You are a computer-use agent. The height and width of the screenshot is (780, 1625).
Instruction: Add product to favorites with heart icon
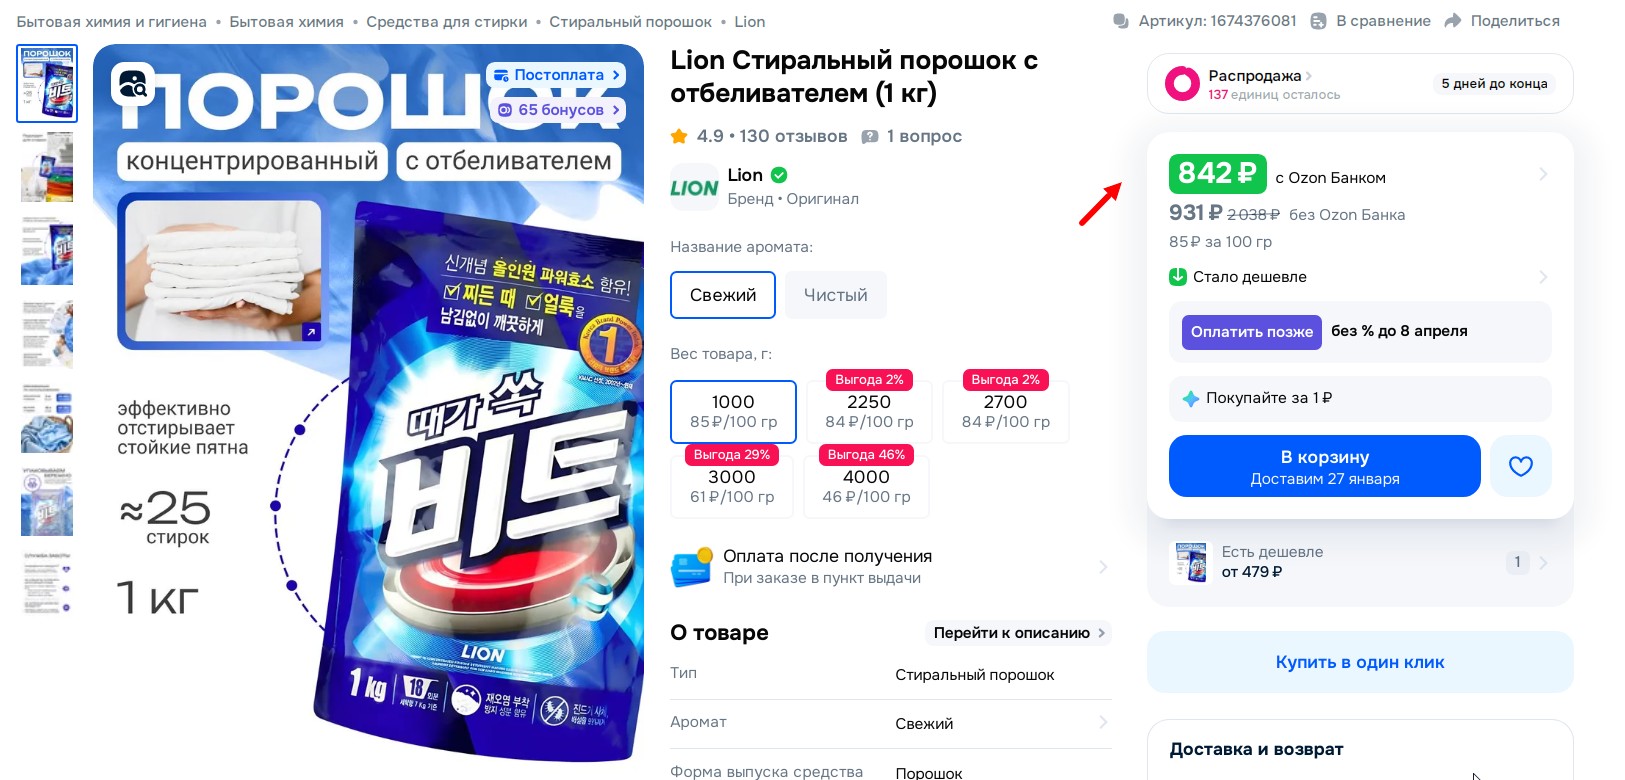1520,466
